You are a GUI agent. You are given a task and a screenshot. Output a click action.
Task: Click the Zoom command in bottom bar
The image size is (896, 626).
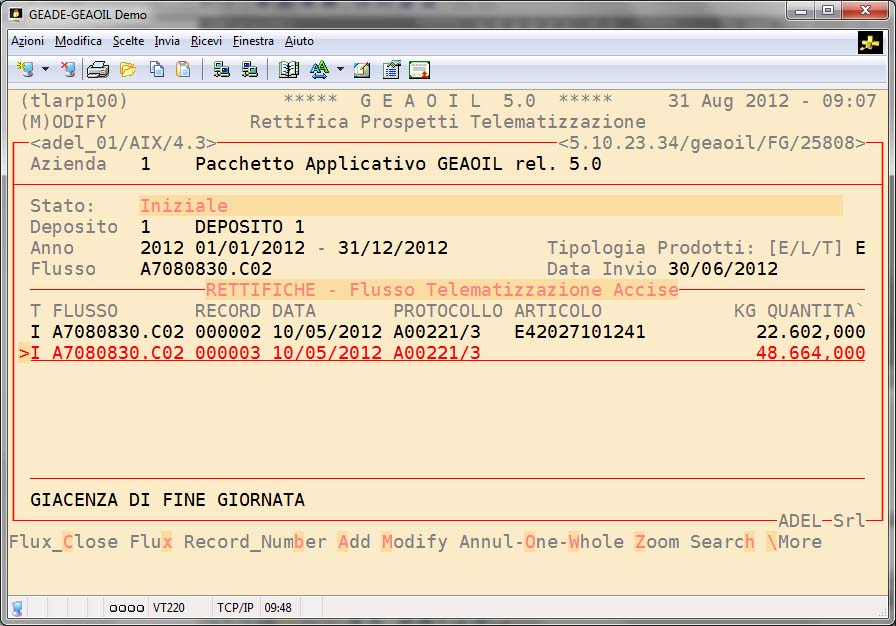coord(656,542)
